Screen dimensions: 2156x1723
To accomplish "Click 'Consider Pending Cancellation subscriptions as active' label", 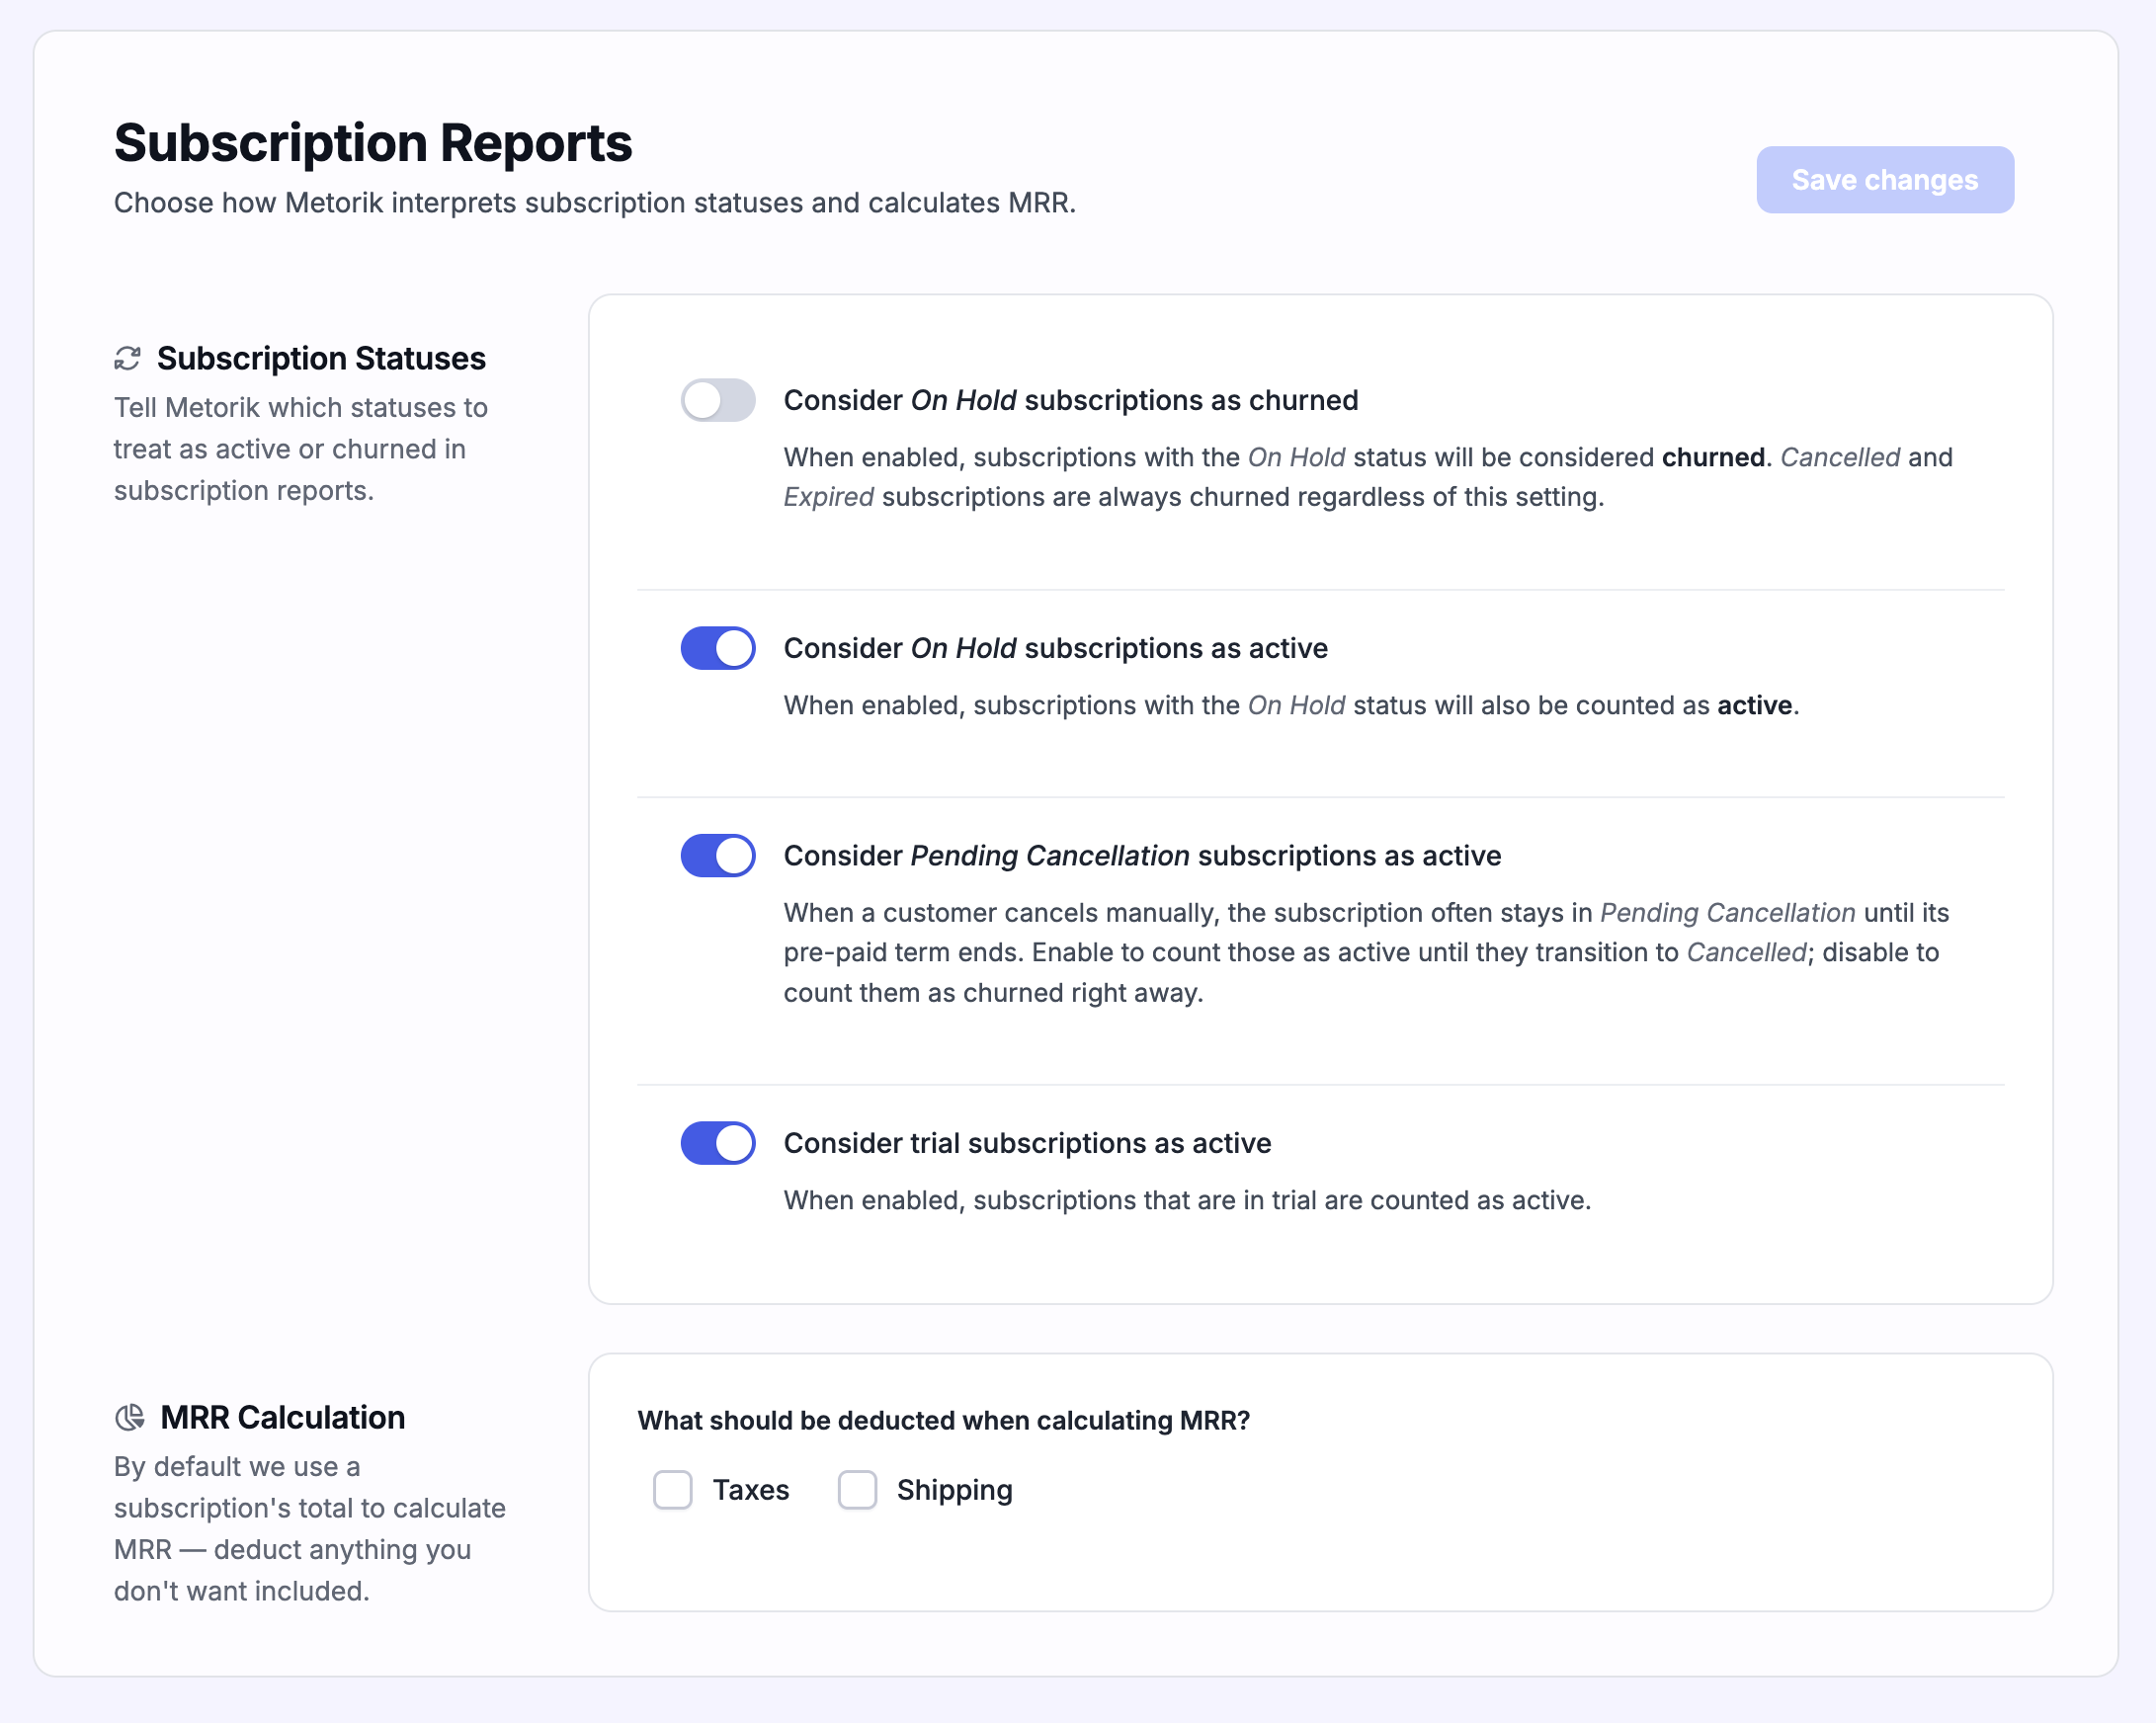I will [1142, 856].
